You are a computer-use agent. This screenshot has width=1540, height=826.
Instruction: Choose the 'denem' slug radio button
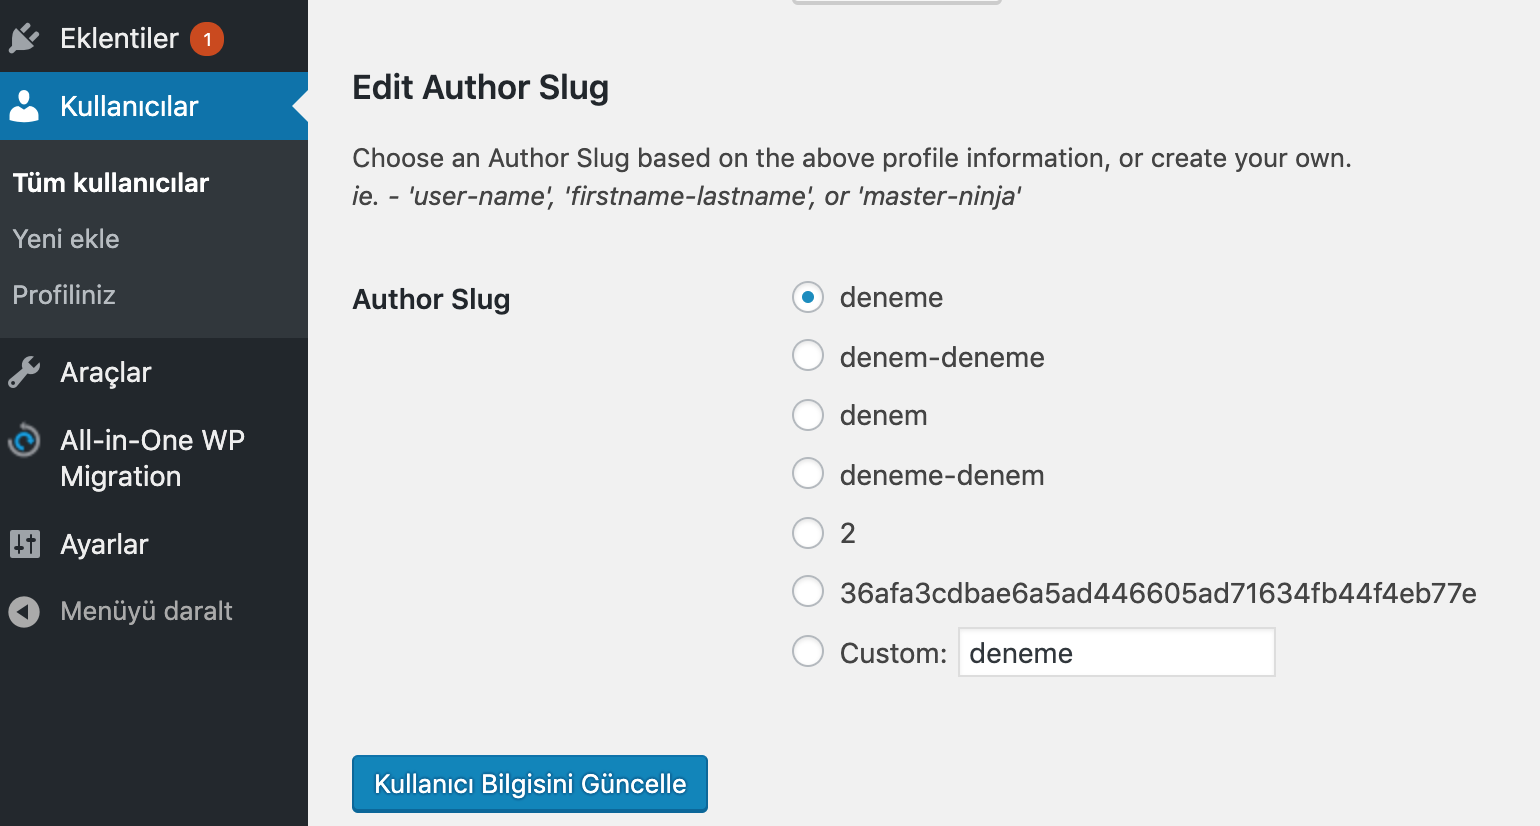[x=808, y=414]
